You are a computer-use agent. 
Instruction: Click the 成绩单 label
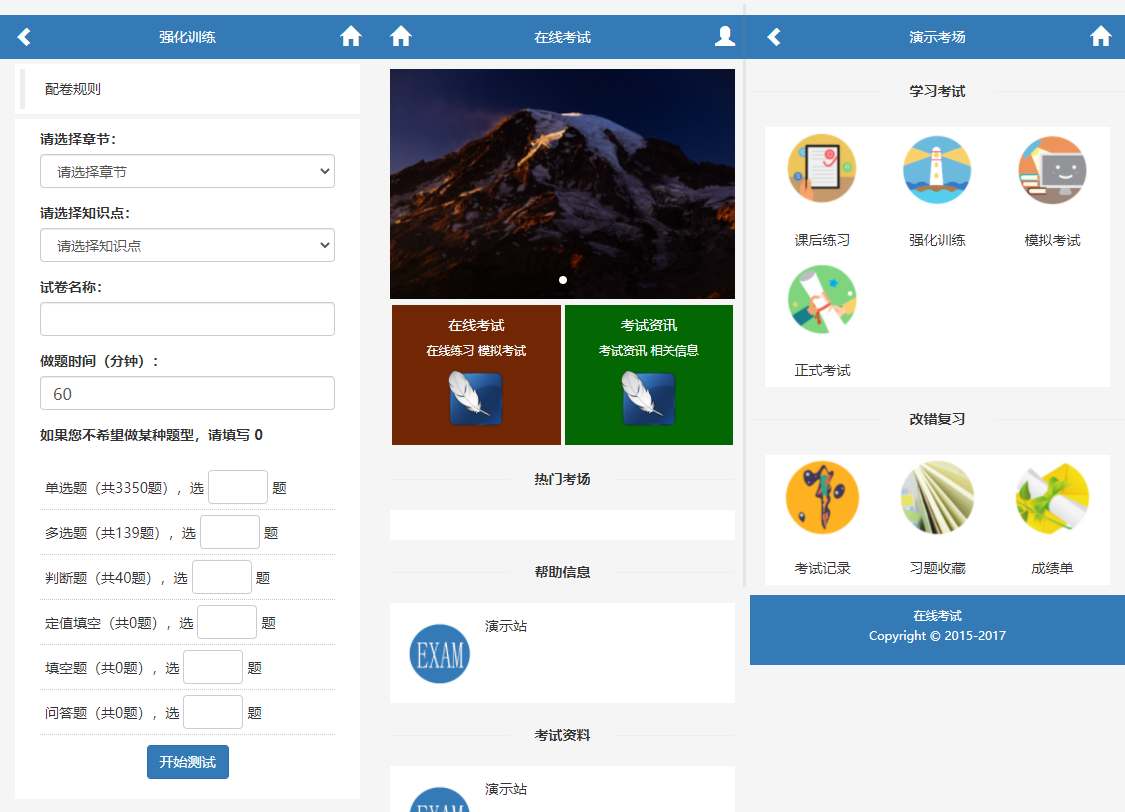click(x=1053, y=568)
